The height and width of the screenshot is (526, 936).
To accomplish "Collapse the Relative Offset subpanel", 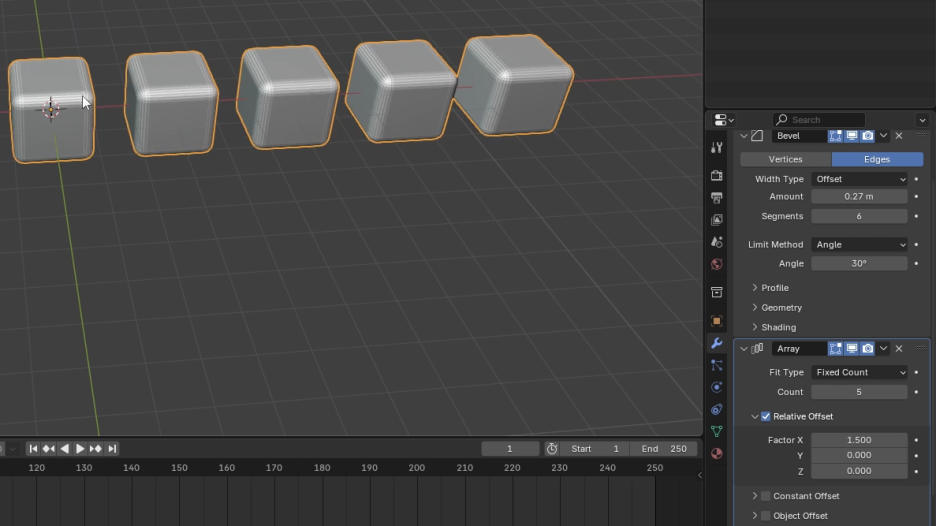I will tap(755, 417).
